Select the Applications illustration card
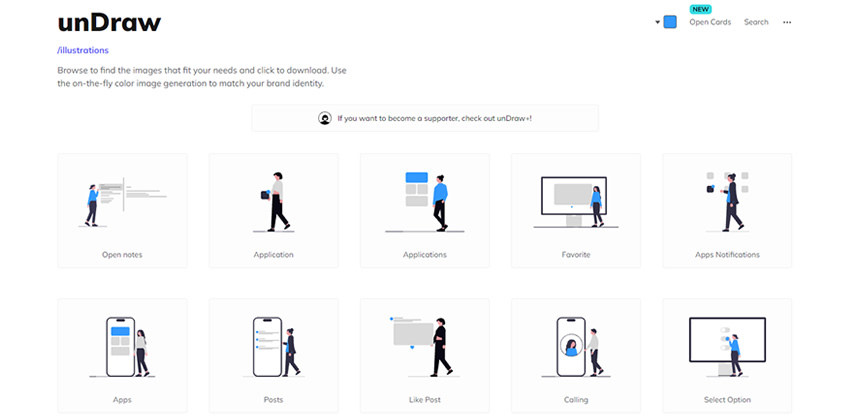The image size is (860, 420). pos(425,211)
